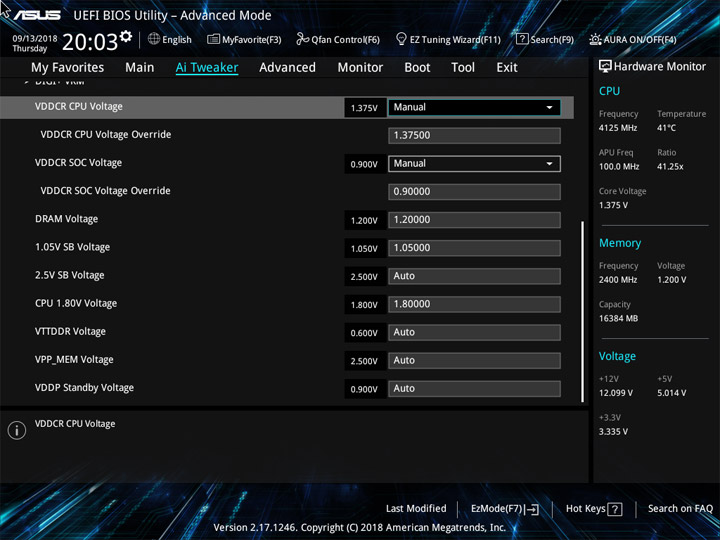The height and width of the screenshot is (540, 720).
Task: Switch to the Exit tab
Action: pos(507,68)
